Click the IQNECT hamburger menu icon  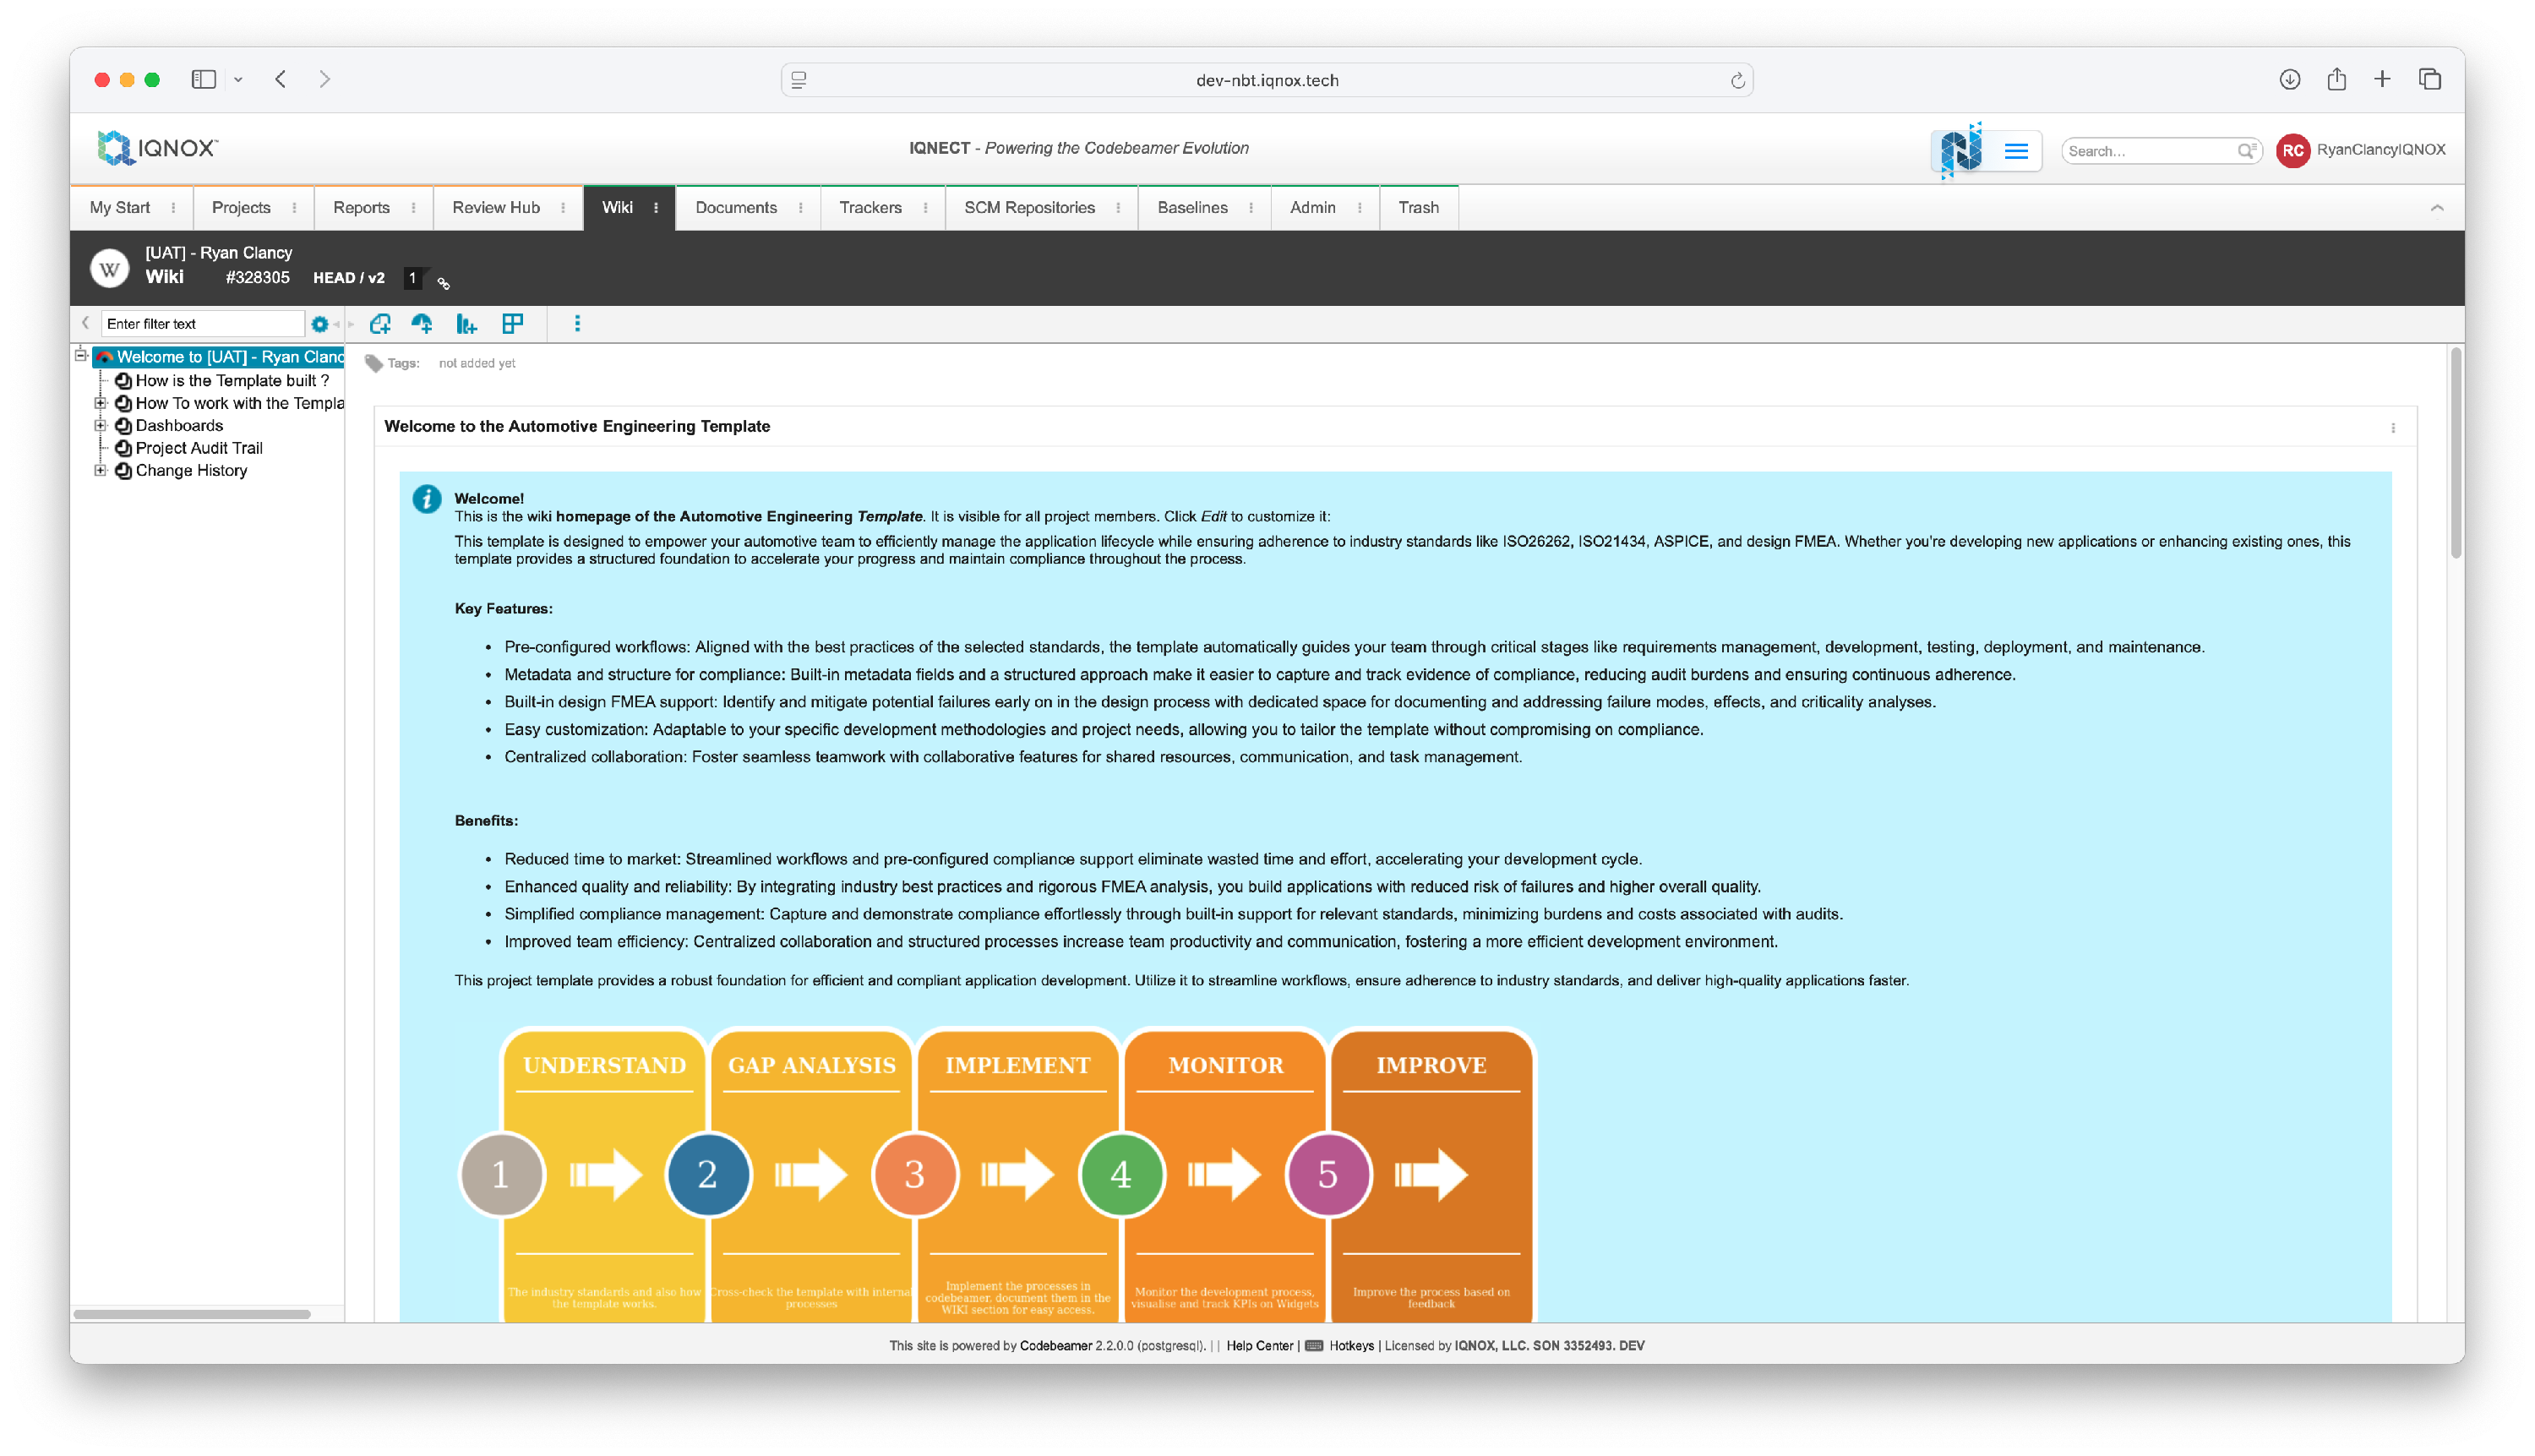point(2016,151)
